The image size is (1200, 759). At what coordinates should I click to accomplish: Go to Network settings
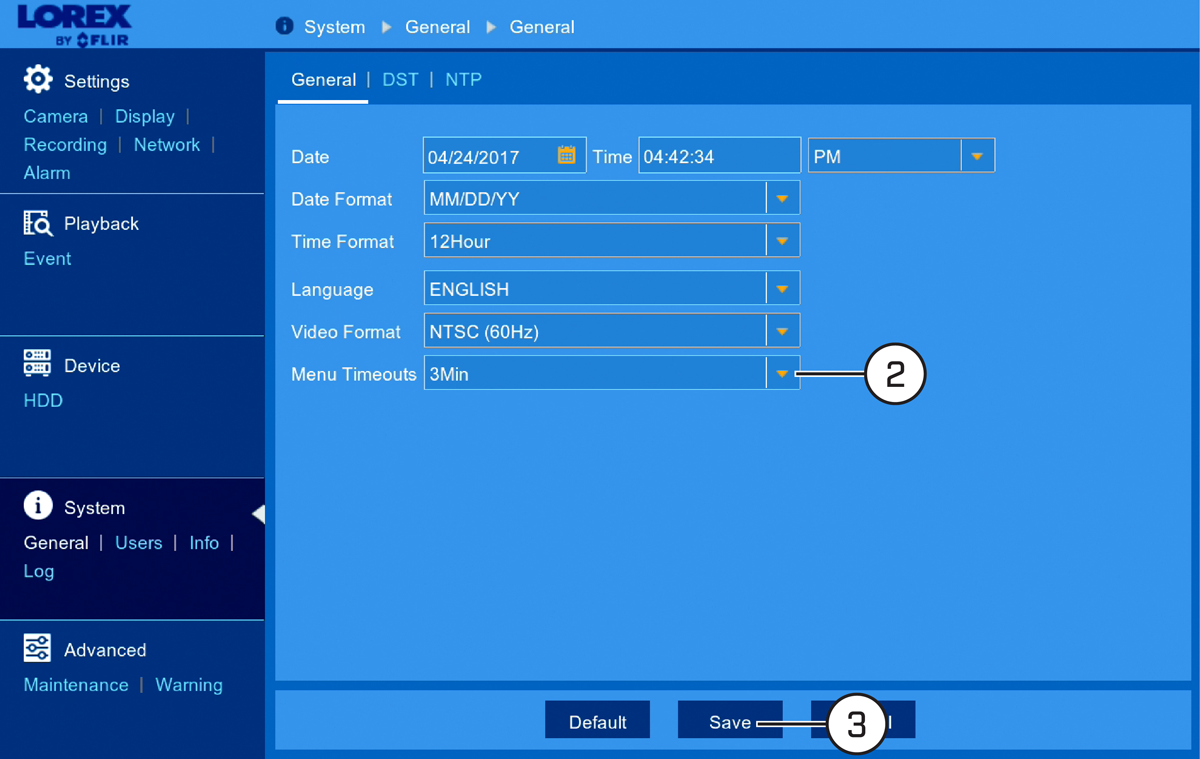click(x=167, y=144)
